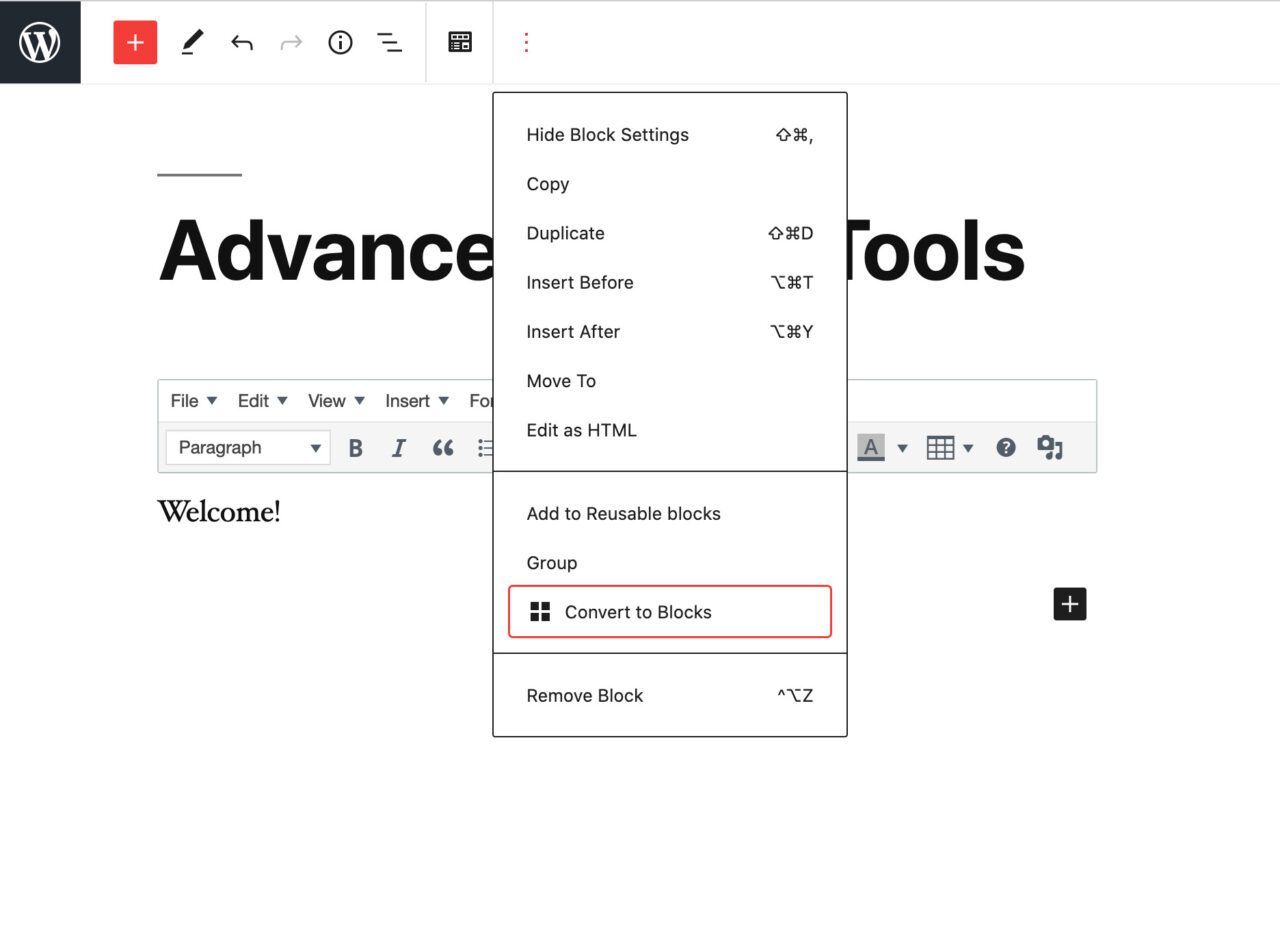Insert a table using the table icon
Screen dimensions: 1280x933
point(941,447)
